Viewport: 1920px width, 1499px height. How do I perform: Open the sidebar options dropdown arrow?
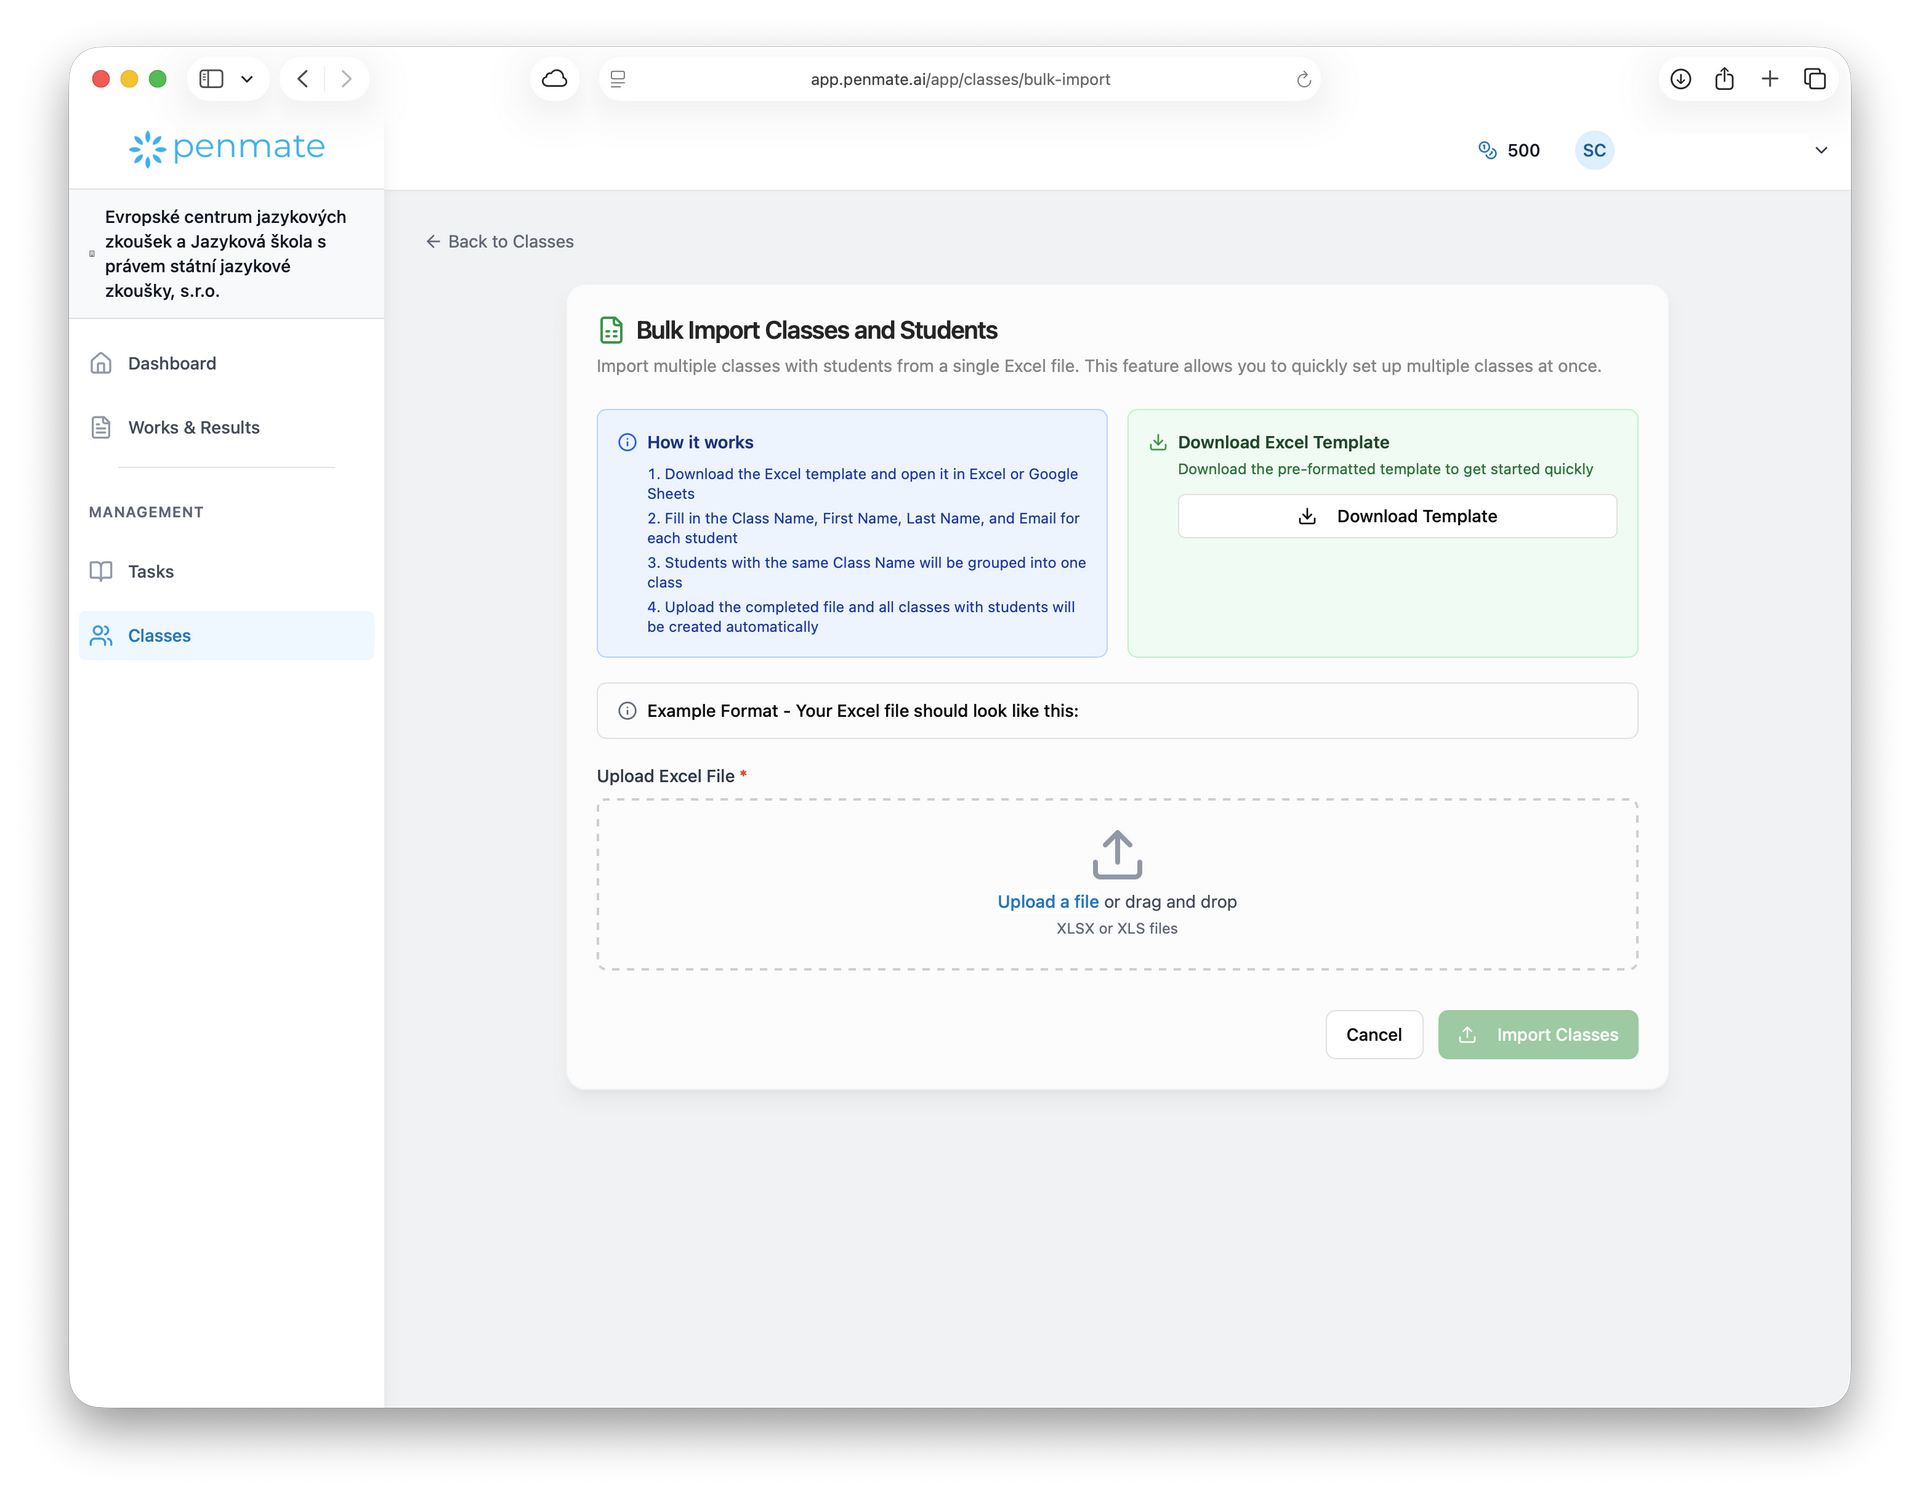247,79
